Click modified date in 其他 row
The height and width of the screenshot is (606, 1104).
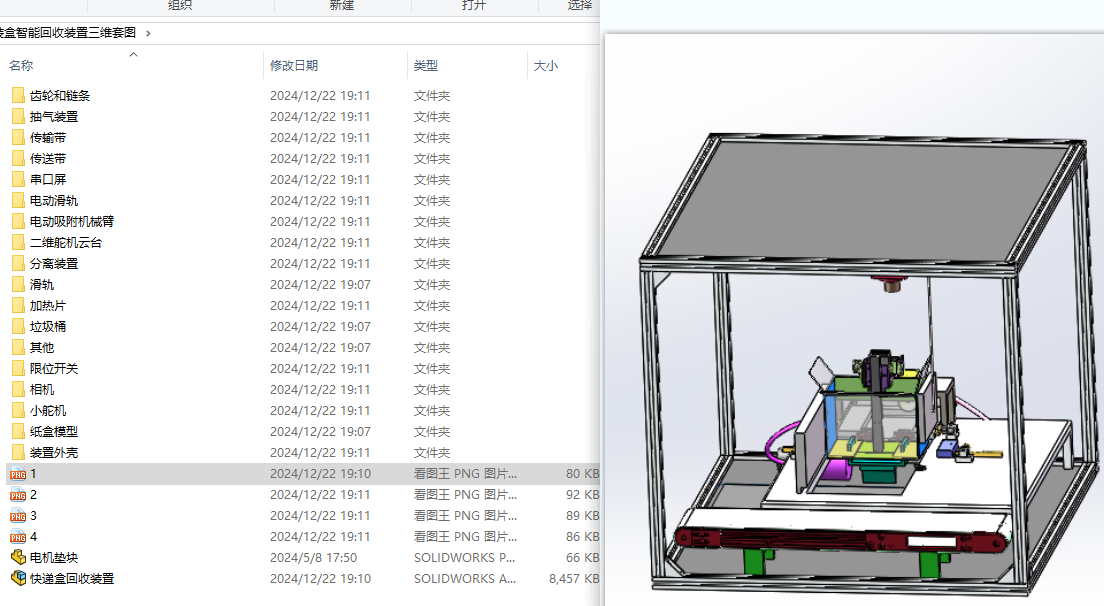(320, 348)
